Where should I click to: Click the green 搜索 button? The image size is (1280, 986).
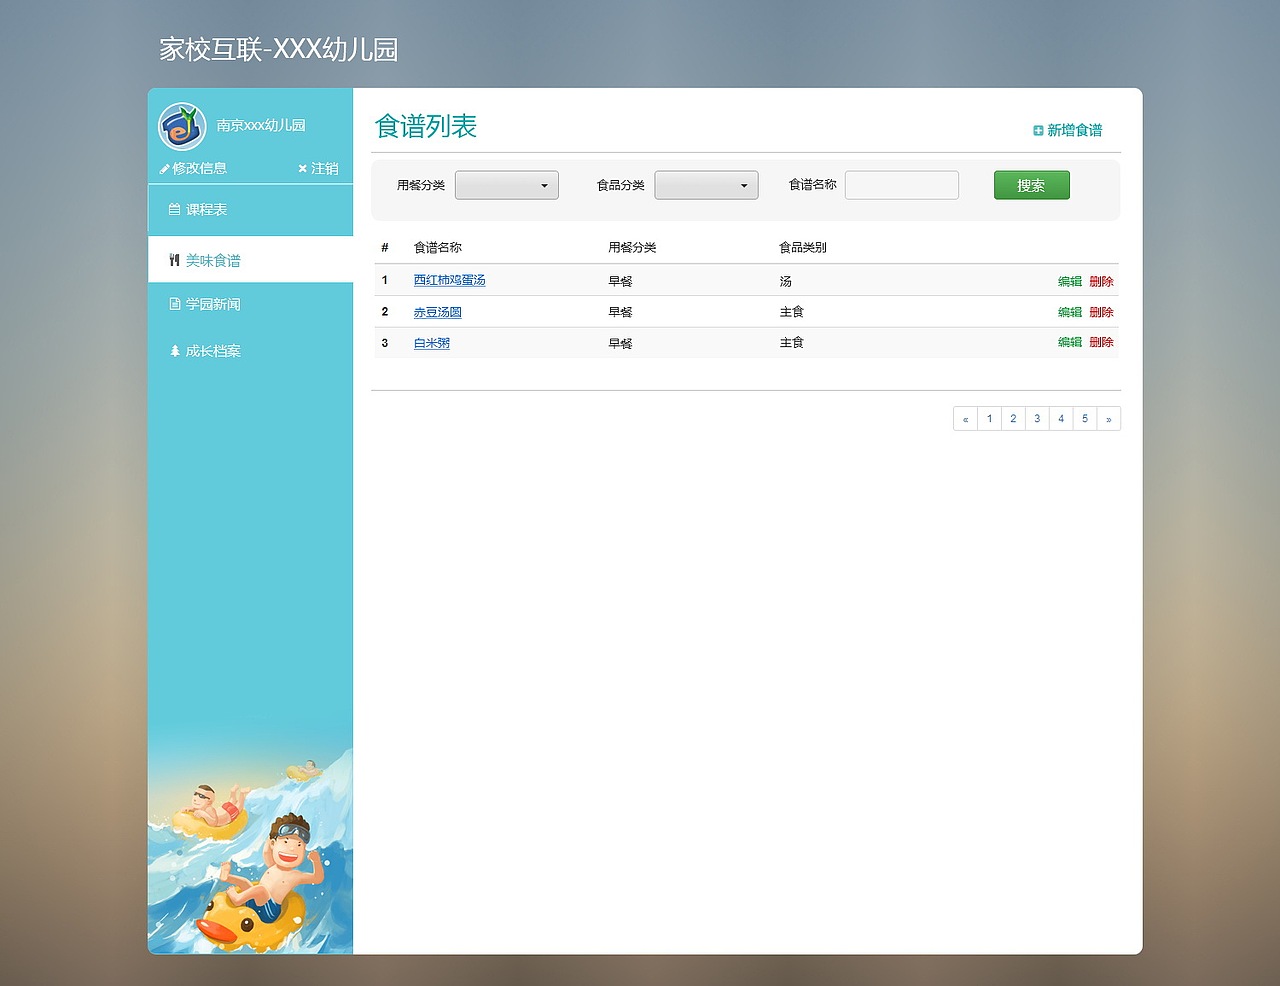pyautogui.click(x=1031, y=185)
